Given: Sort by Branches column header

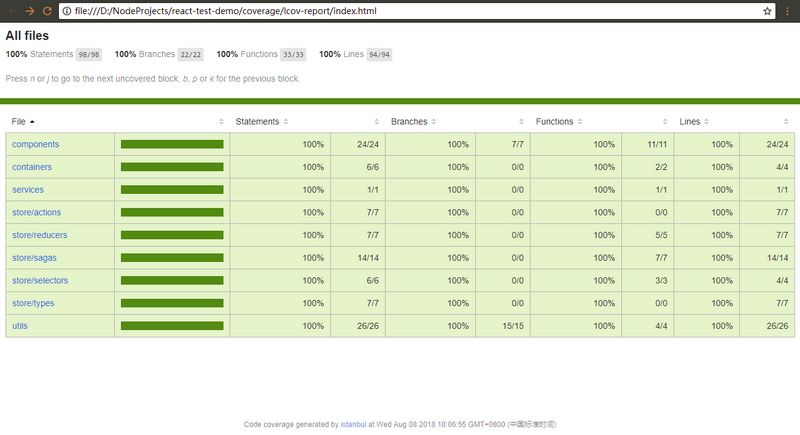Looking at the screenshot, I should pyautogui.click(x=413, y=121).
